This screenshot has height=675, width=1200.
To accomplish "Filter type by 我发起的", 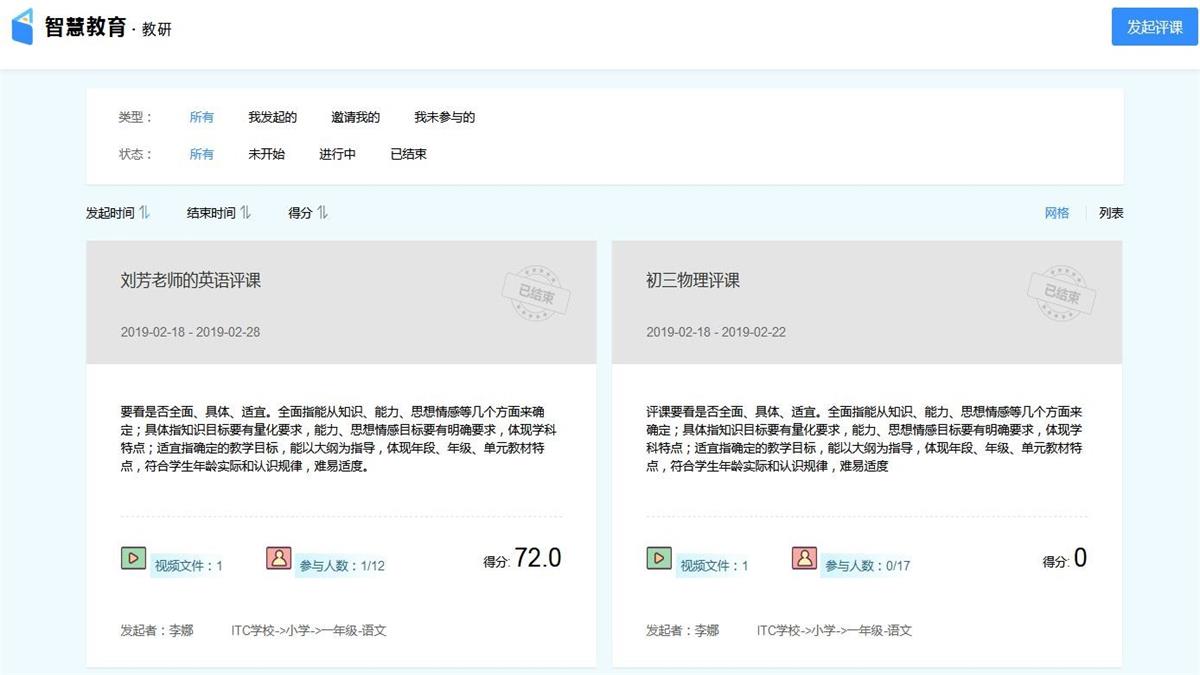I will coord(273,117).
